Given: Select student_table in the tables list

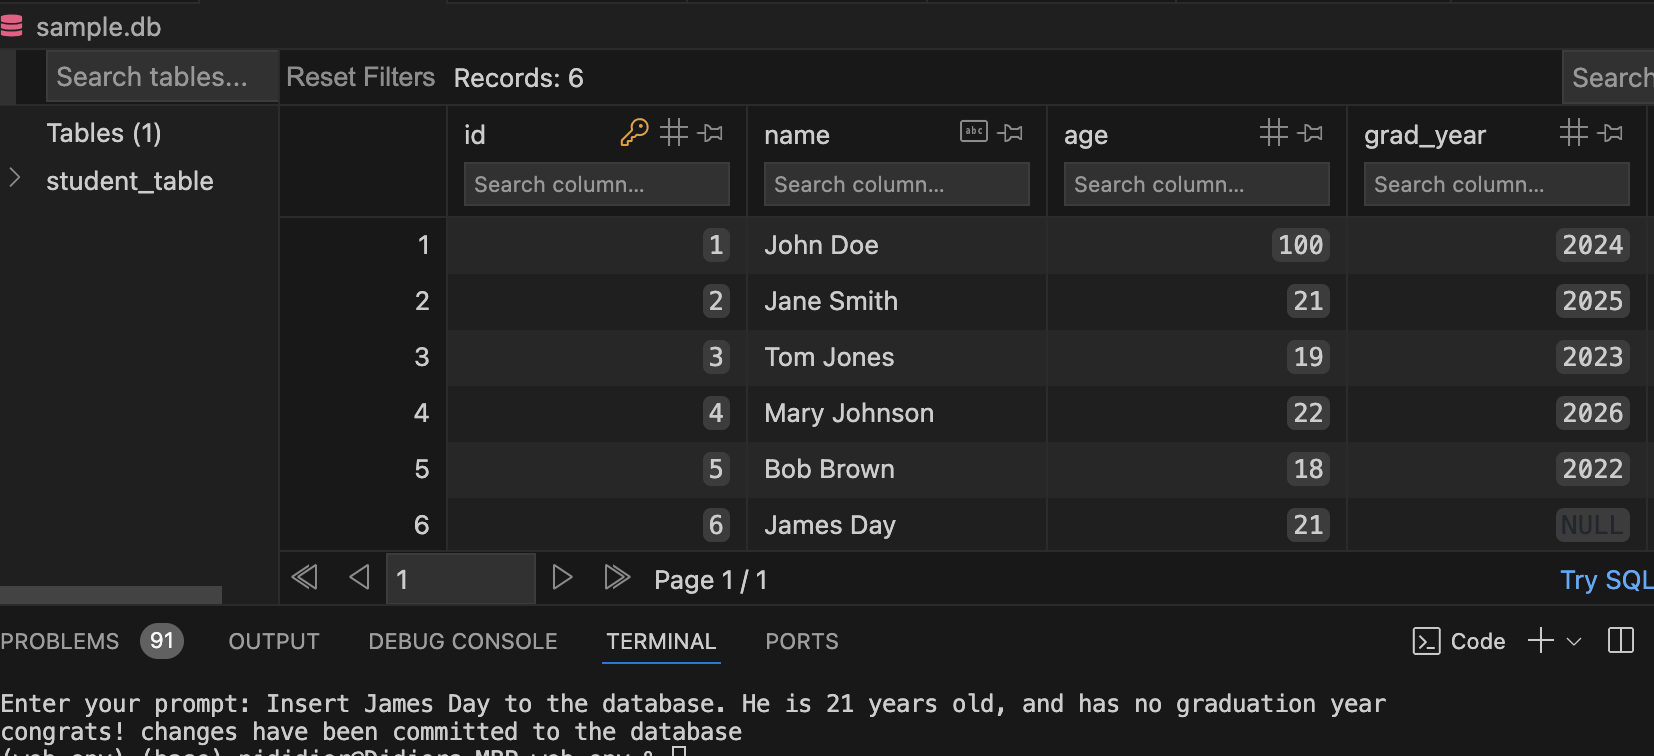Looking at the screenshot, I should coord(130,181).
